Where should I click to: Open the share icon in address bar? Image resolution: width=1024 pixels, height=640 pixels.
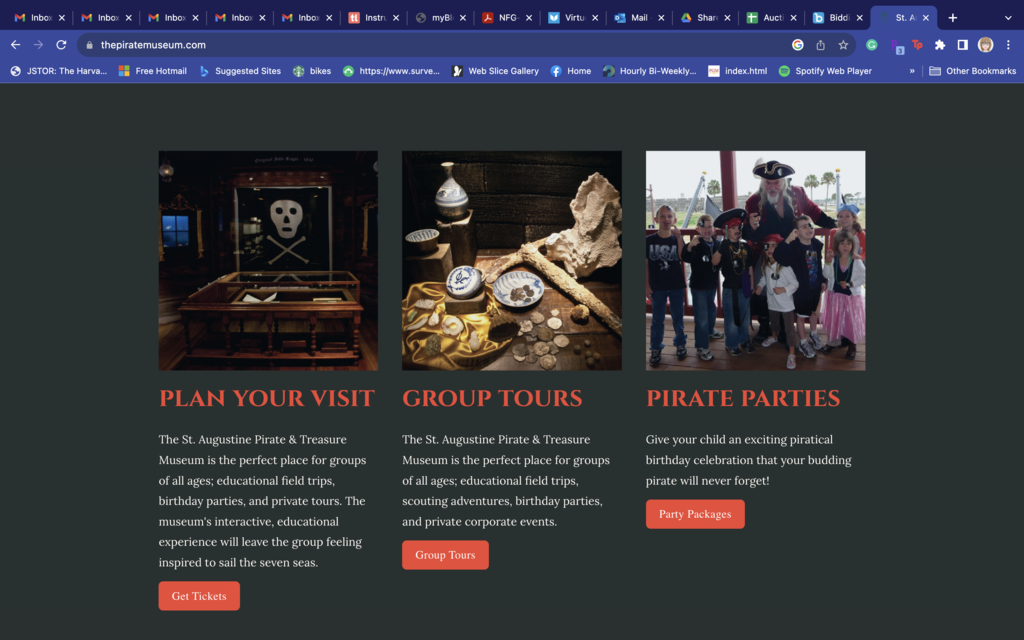click(820, 45)
